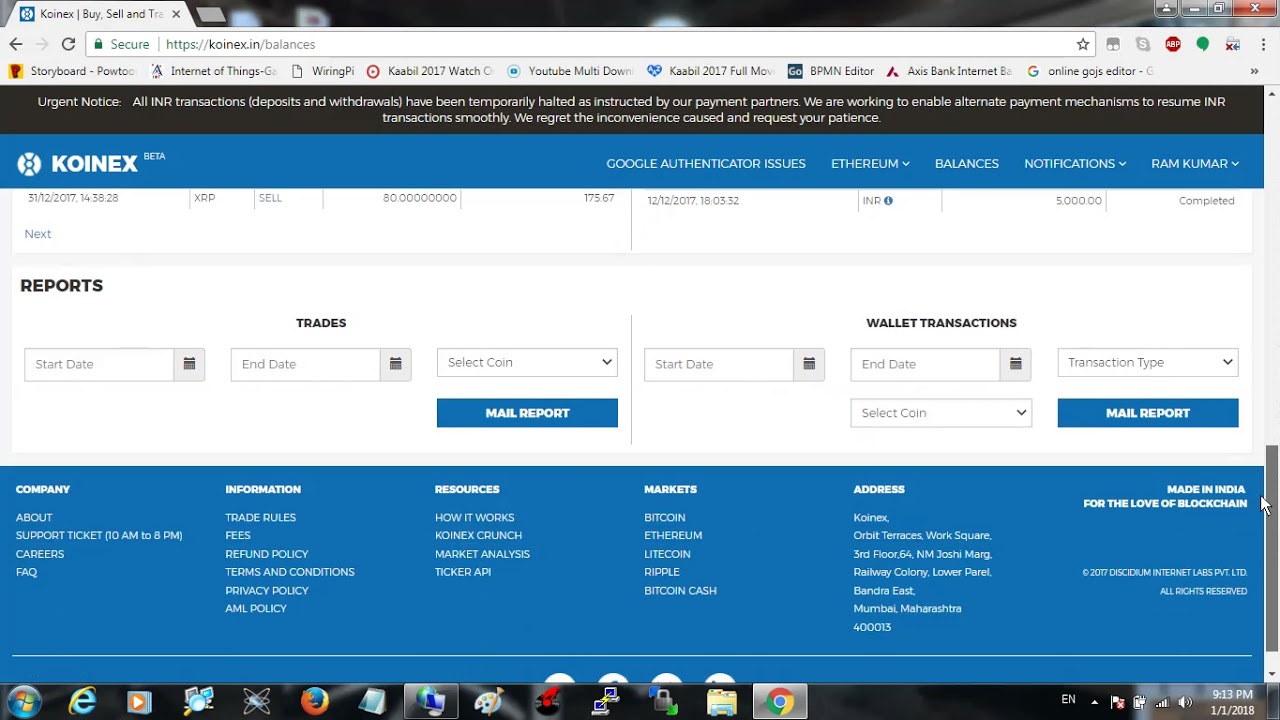
Task: Open a new browser tab
Action: tap(210, 14)
